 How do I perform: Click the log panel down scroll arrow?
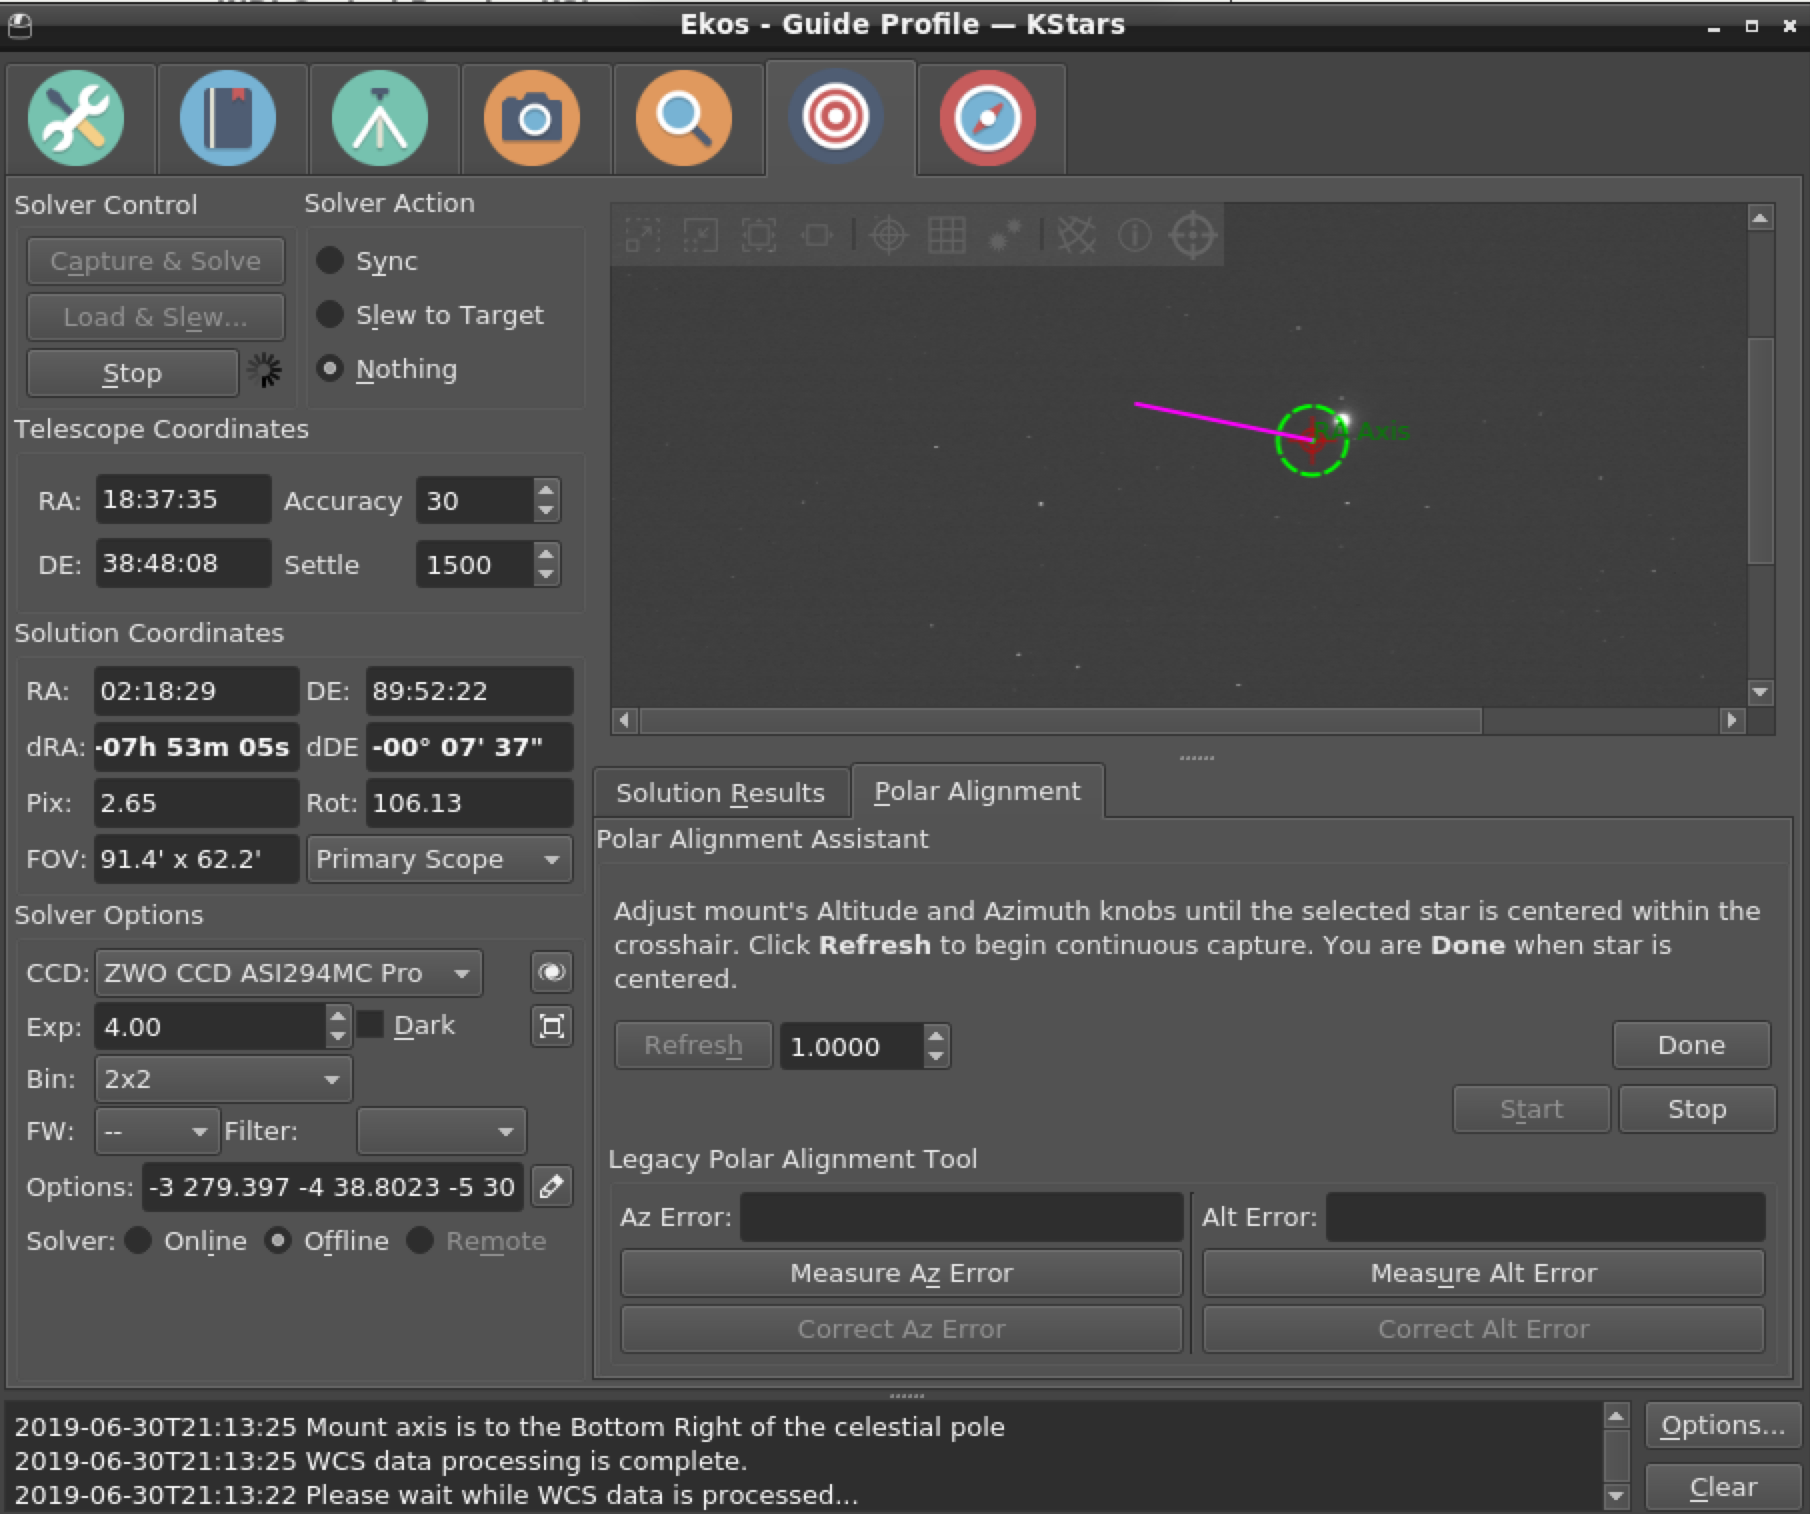pyautogui.click(x=1616, y=1496)
